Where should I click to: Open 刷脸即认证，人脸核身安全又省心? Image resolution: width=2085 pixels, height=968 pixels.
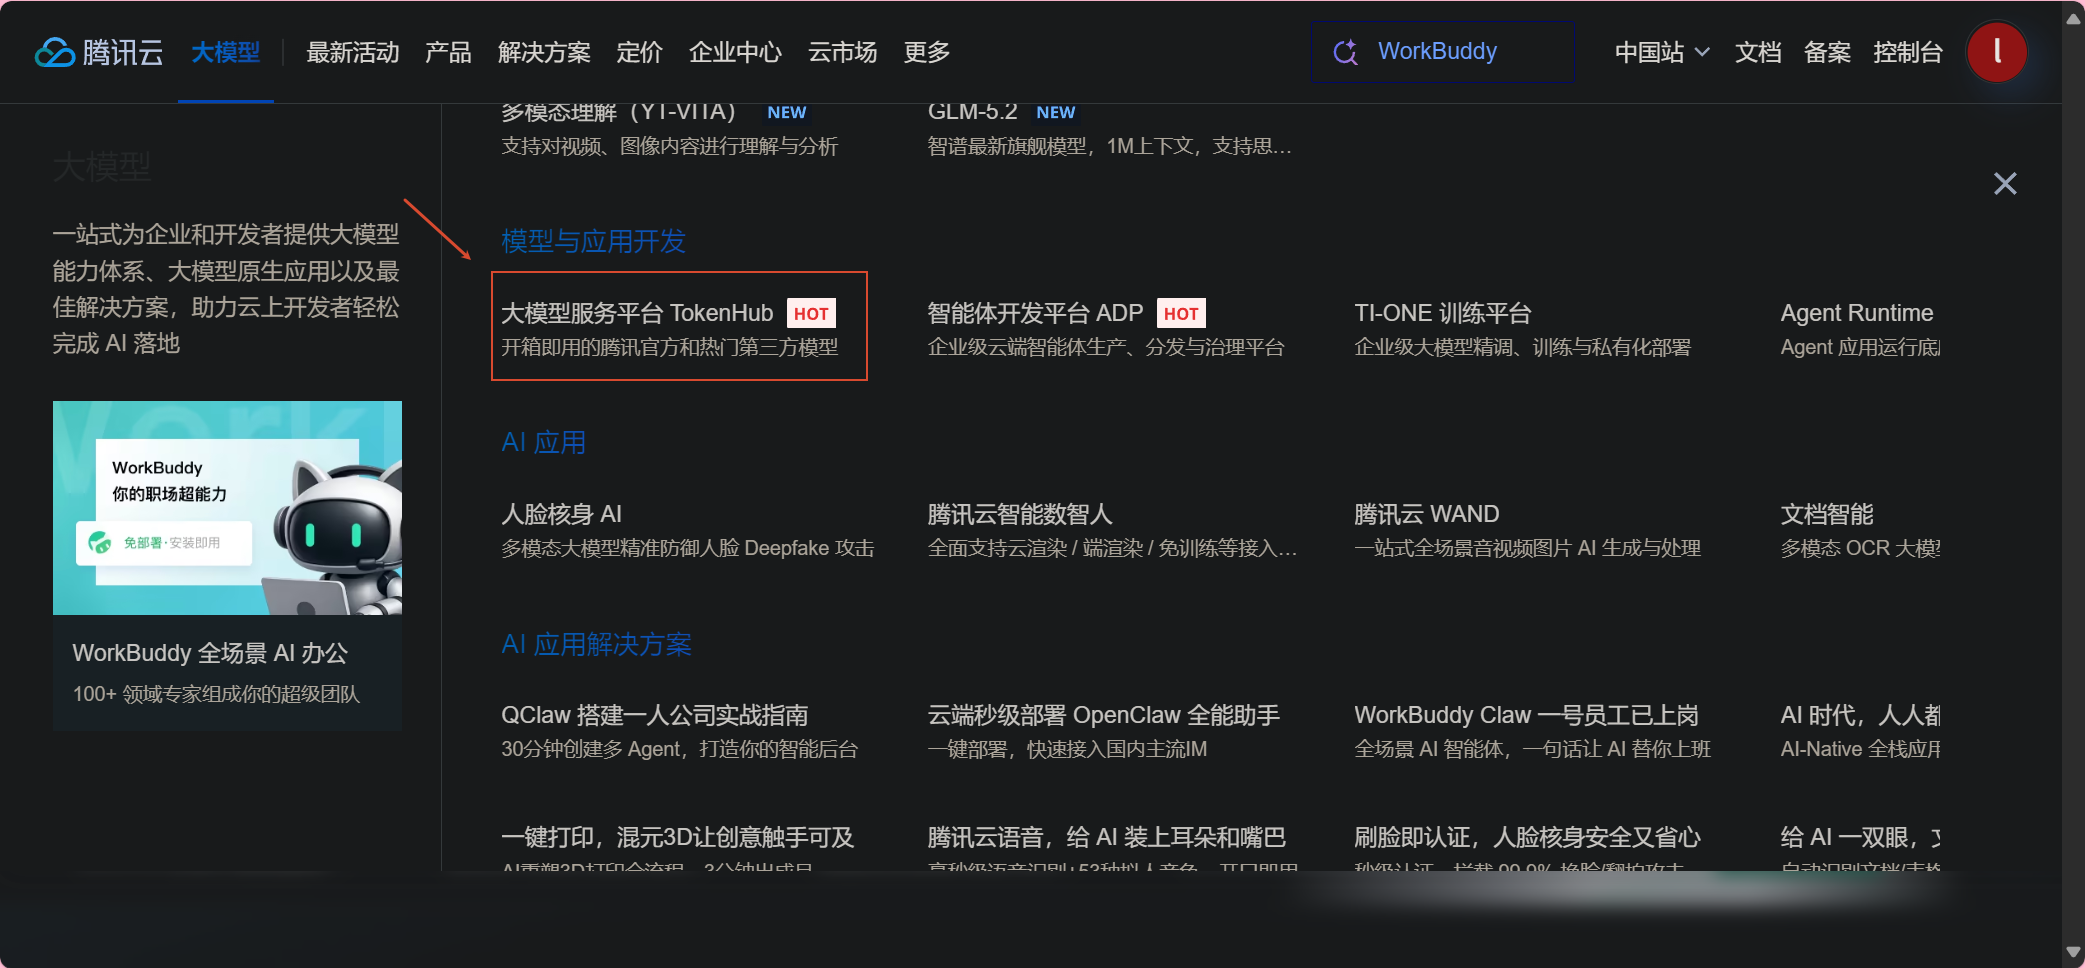(x=1528, y=837)
